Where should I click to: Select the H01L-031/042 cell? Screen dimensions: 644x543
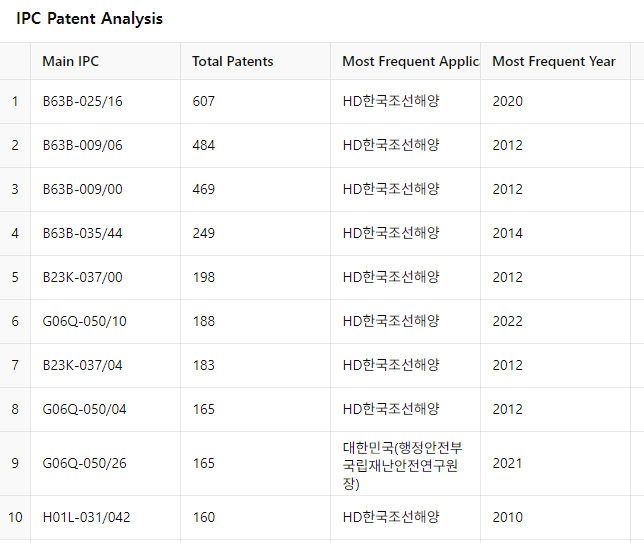click(x=105, y=517)
